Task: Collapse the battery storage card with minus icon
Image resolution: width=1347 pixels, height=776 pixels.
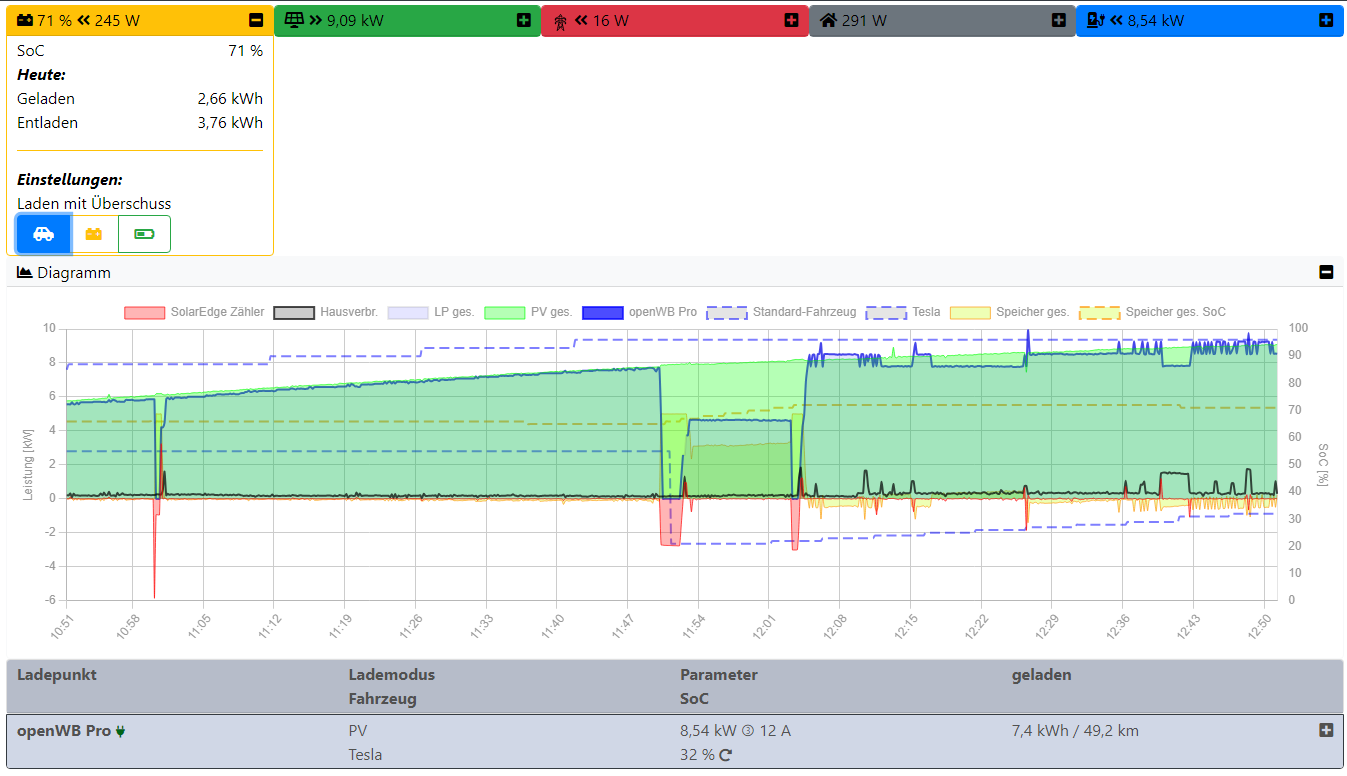Action: pyautogui.click(x=256, y=20)
